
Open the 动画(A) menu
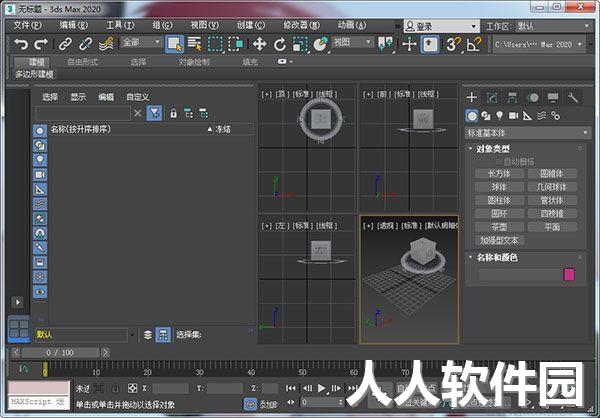coord(351,25)
